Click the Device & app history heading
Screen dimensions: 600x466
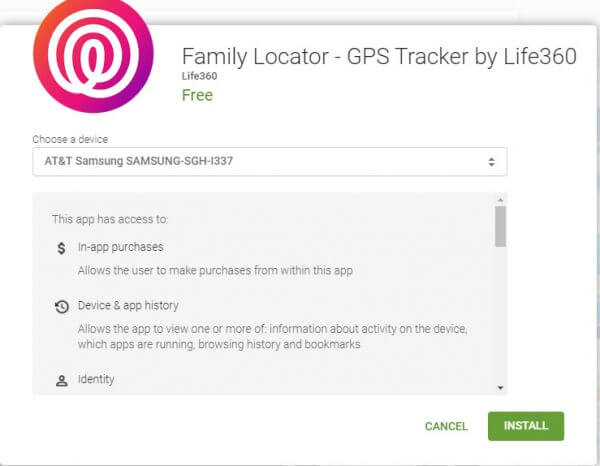click(128, 305)
